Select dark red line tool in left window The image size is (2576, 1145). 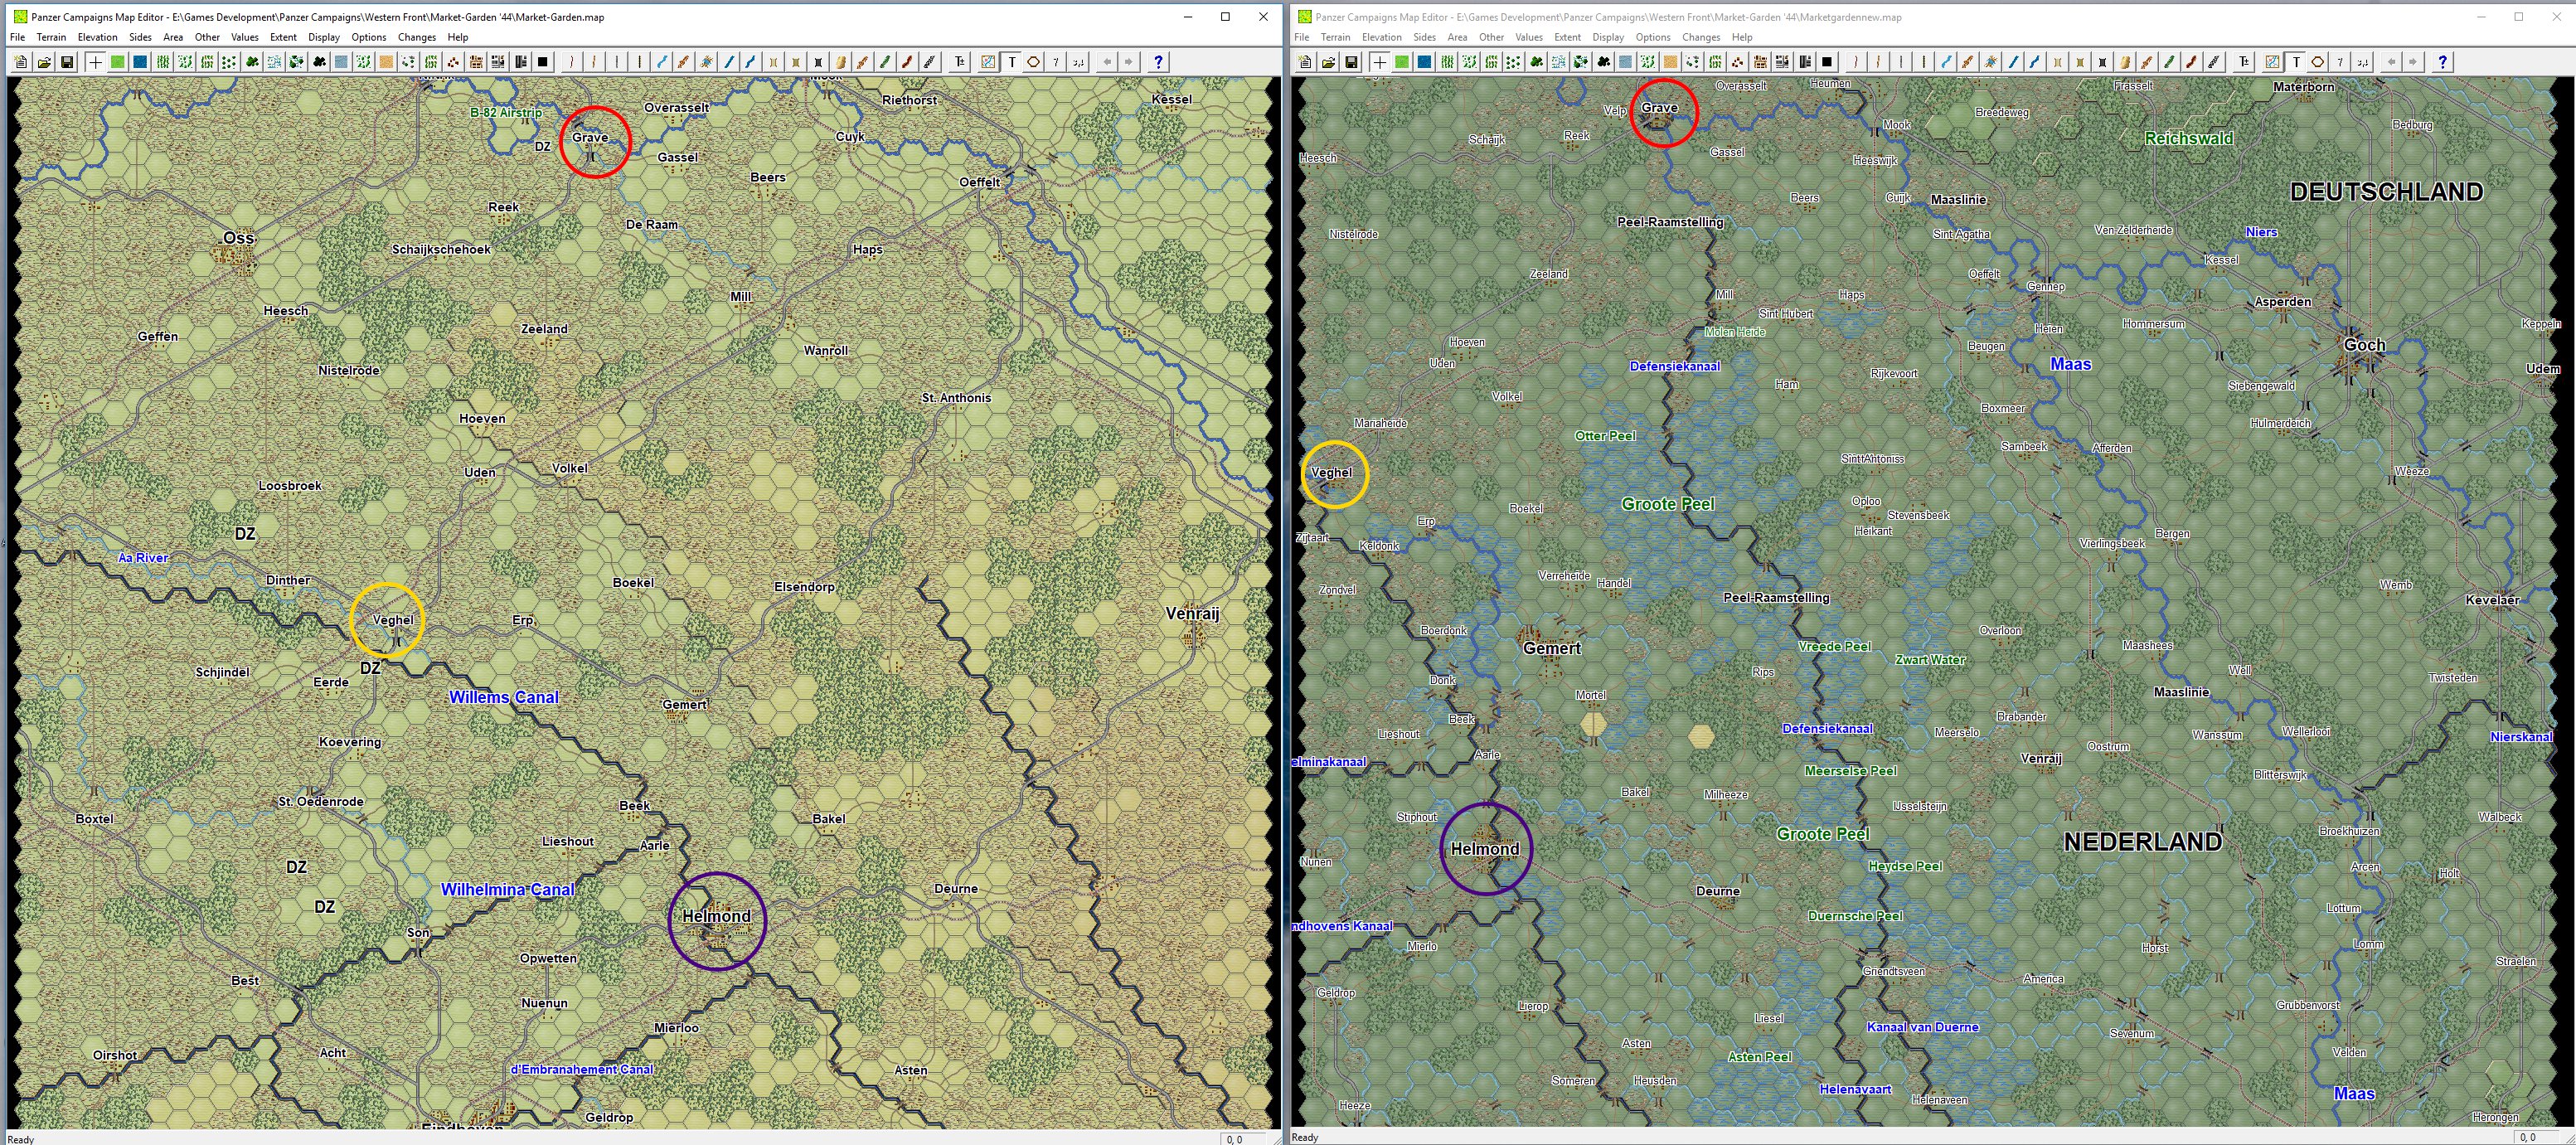tap(907, 62)
